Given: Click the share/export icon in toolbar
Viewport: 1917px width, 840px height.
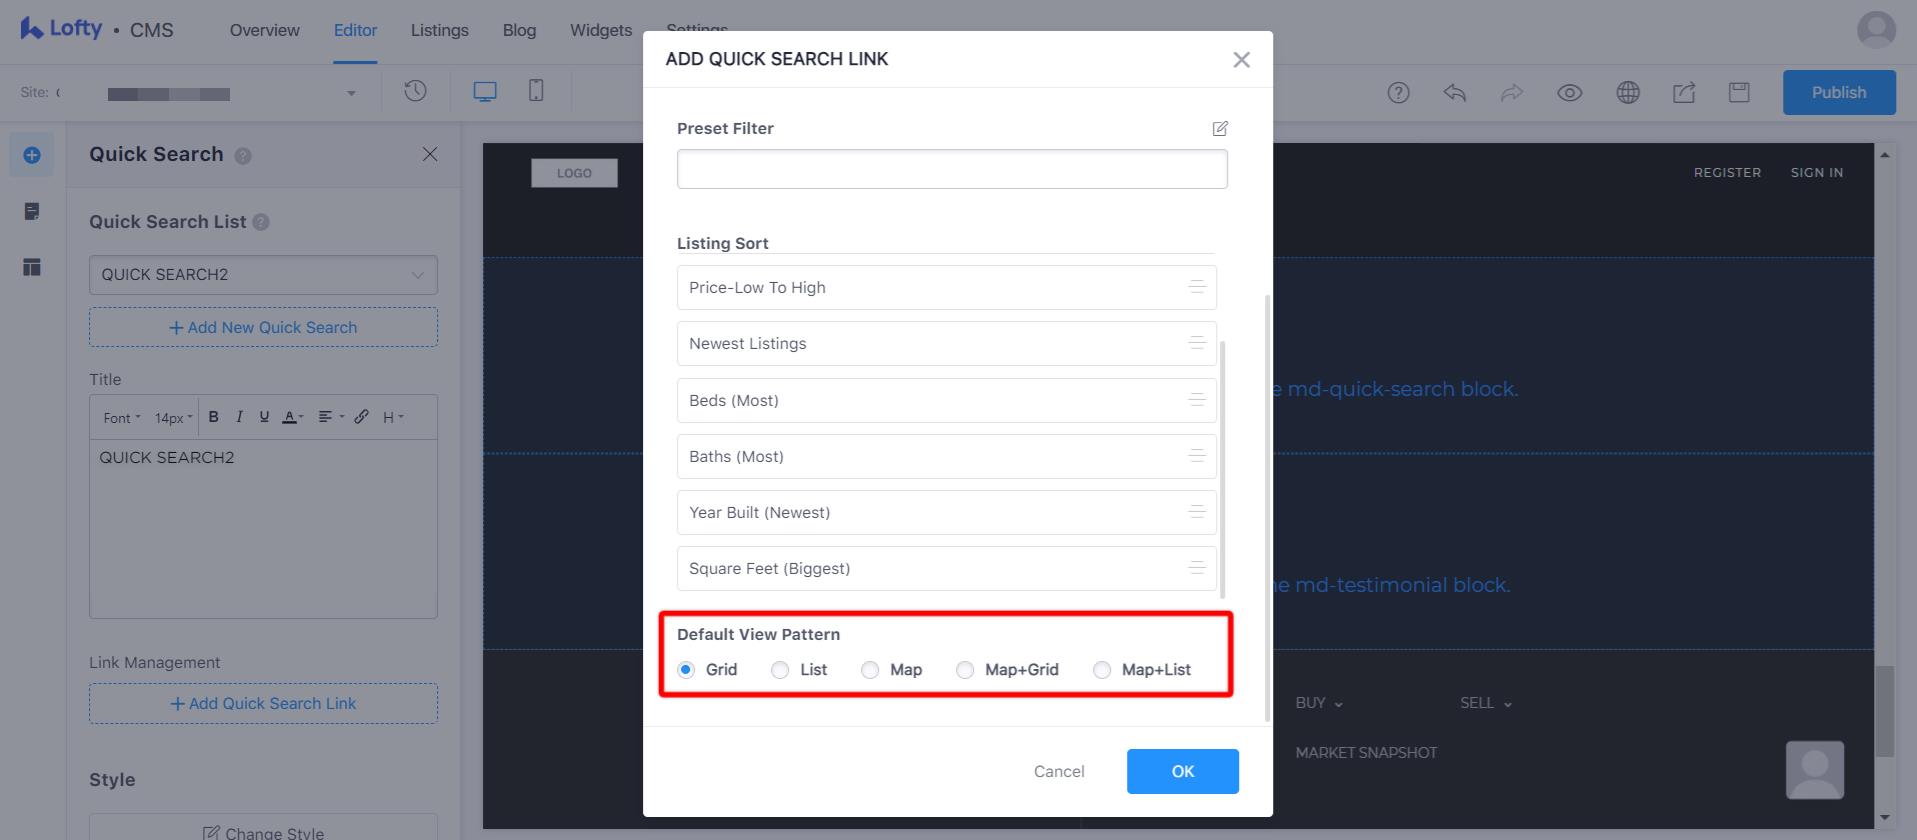Looking at the screenshot, I should click(1684, 93).
